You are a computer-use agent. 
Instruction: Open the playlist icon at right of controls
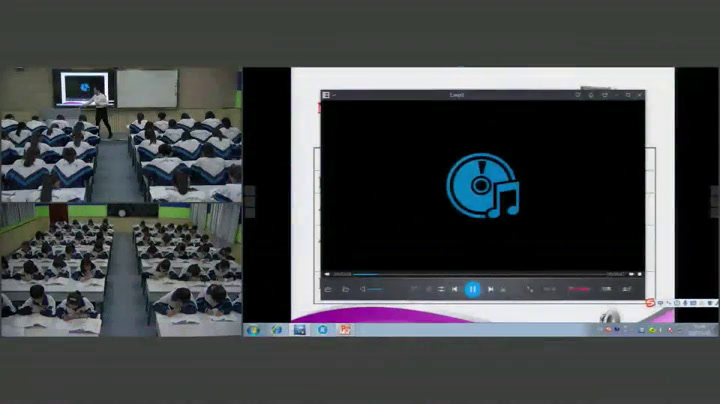tap(627, 289)
